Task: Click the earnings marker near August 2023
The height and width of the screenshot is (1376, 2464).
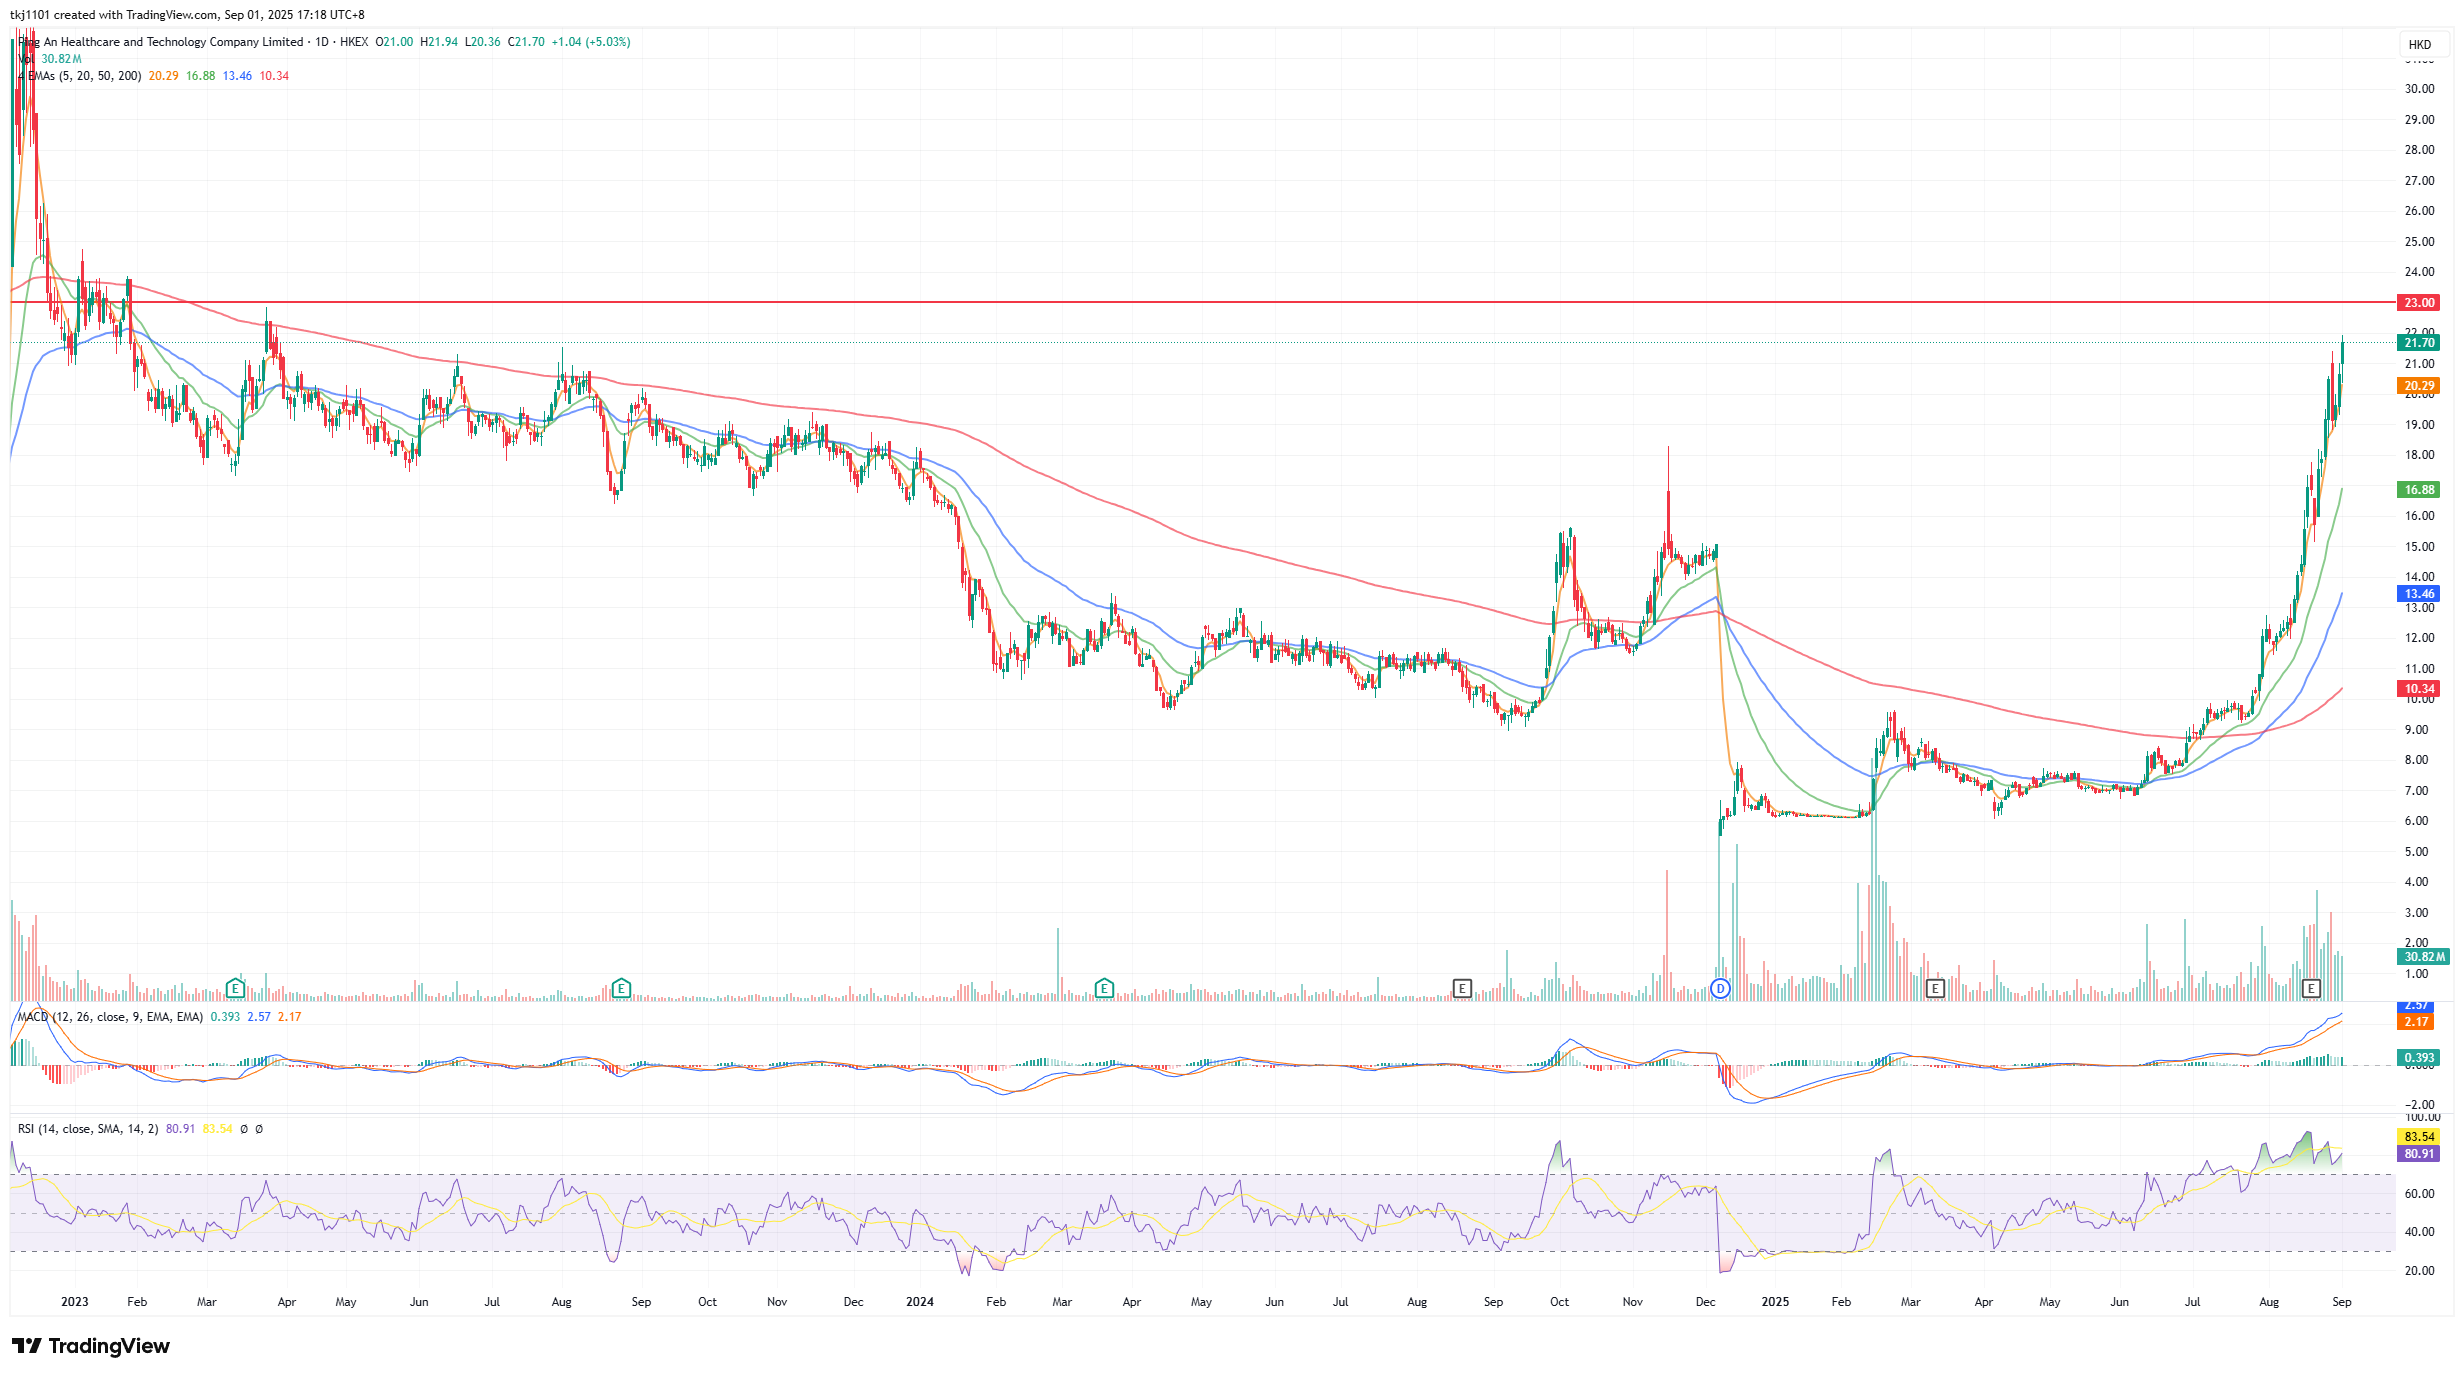Action: (621, 989)
